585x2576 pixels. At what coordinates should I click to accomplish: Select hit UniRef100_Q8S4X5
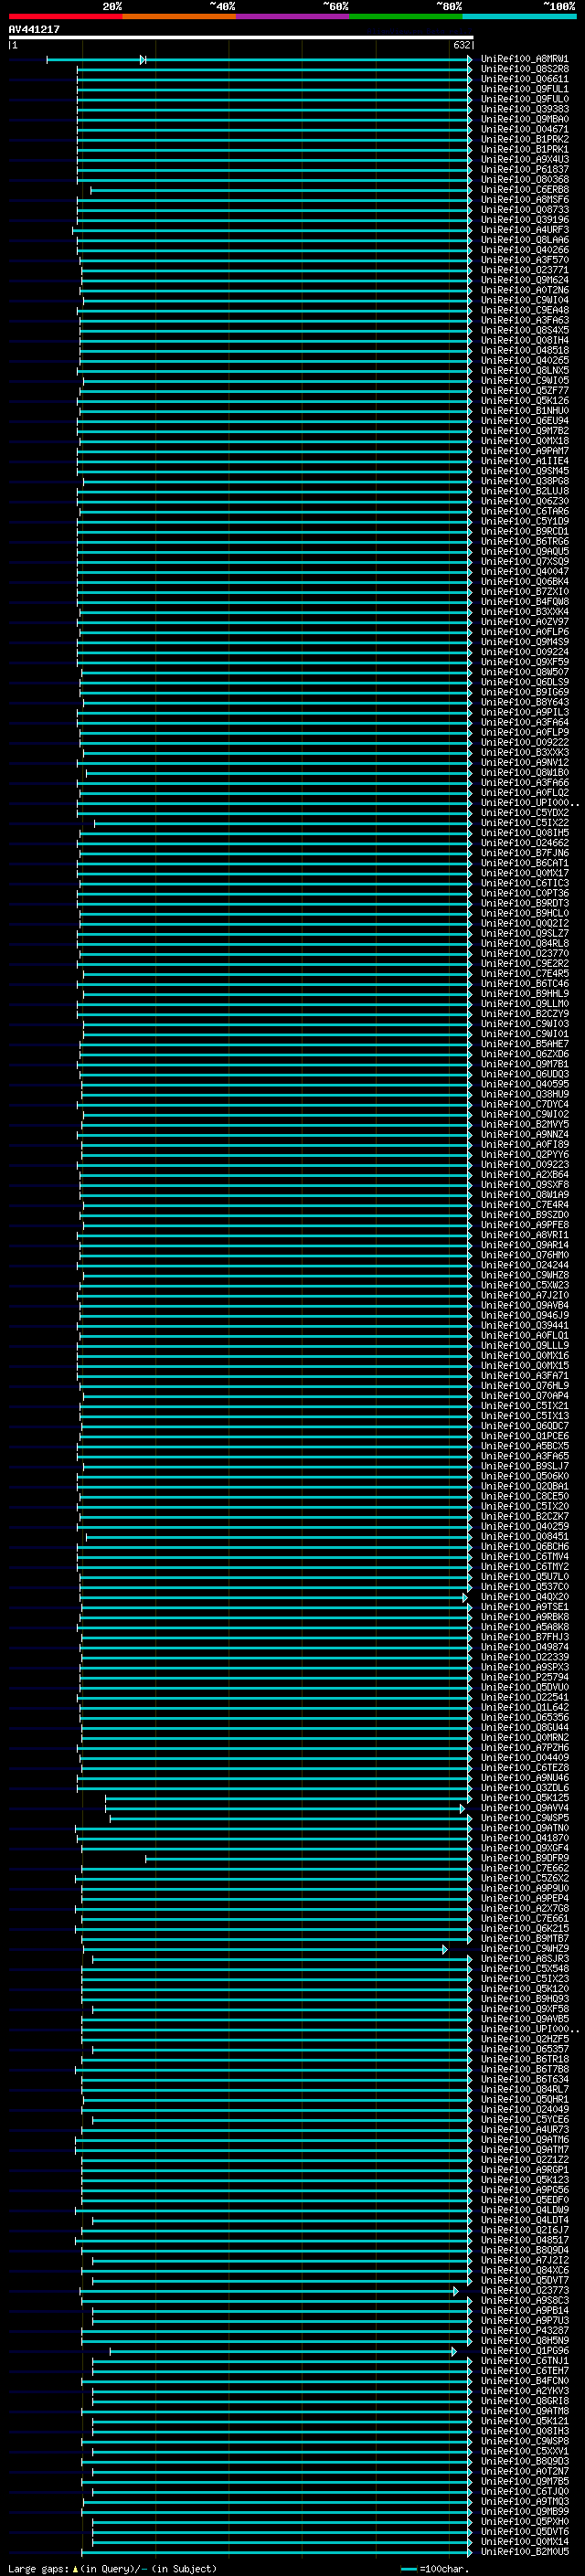tap(524, 330)
